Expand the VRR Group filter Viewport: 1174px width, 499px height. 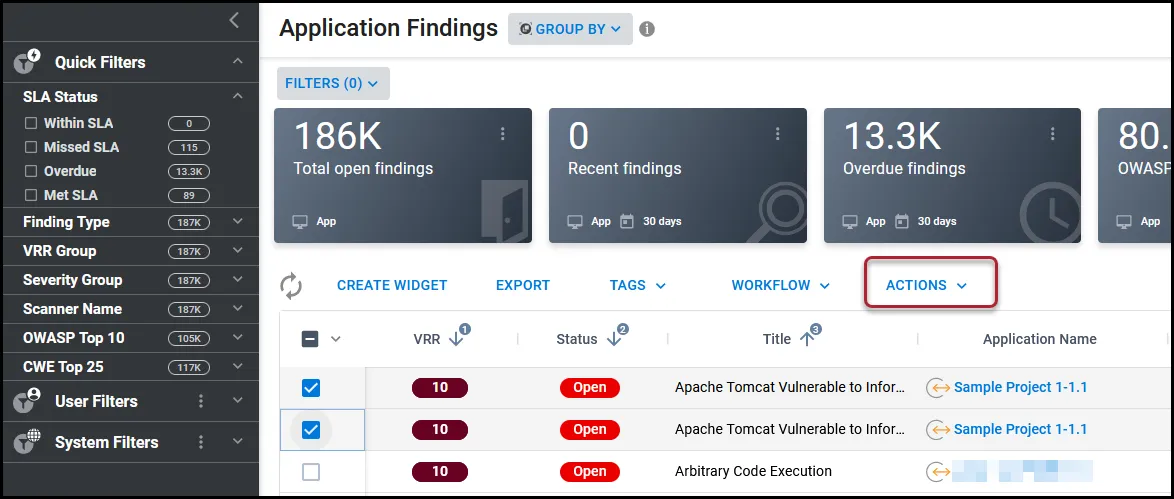click(237, 250)
